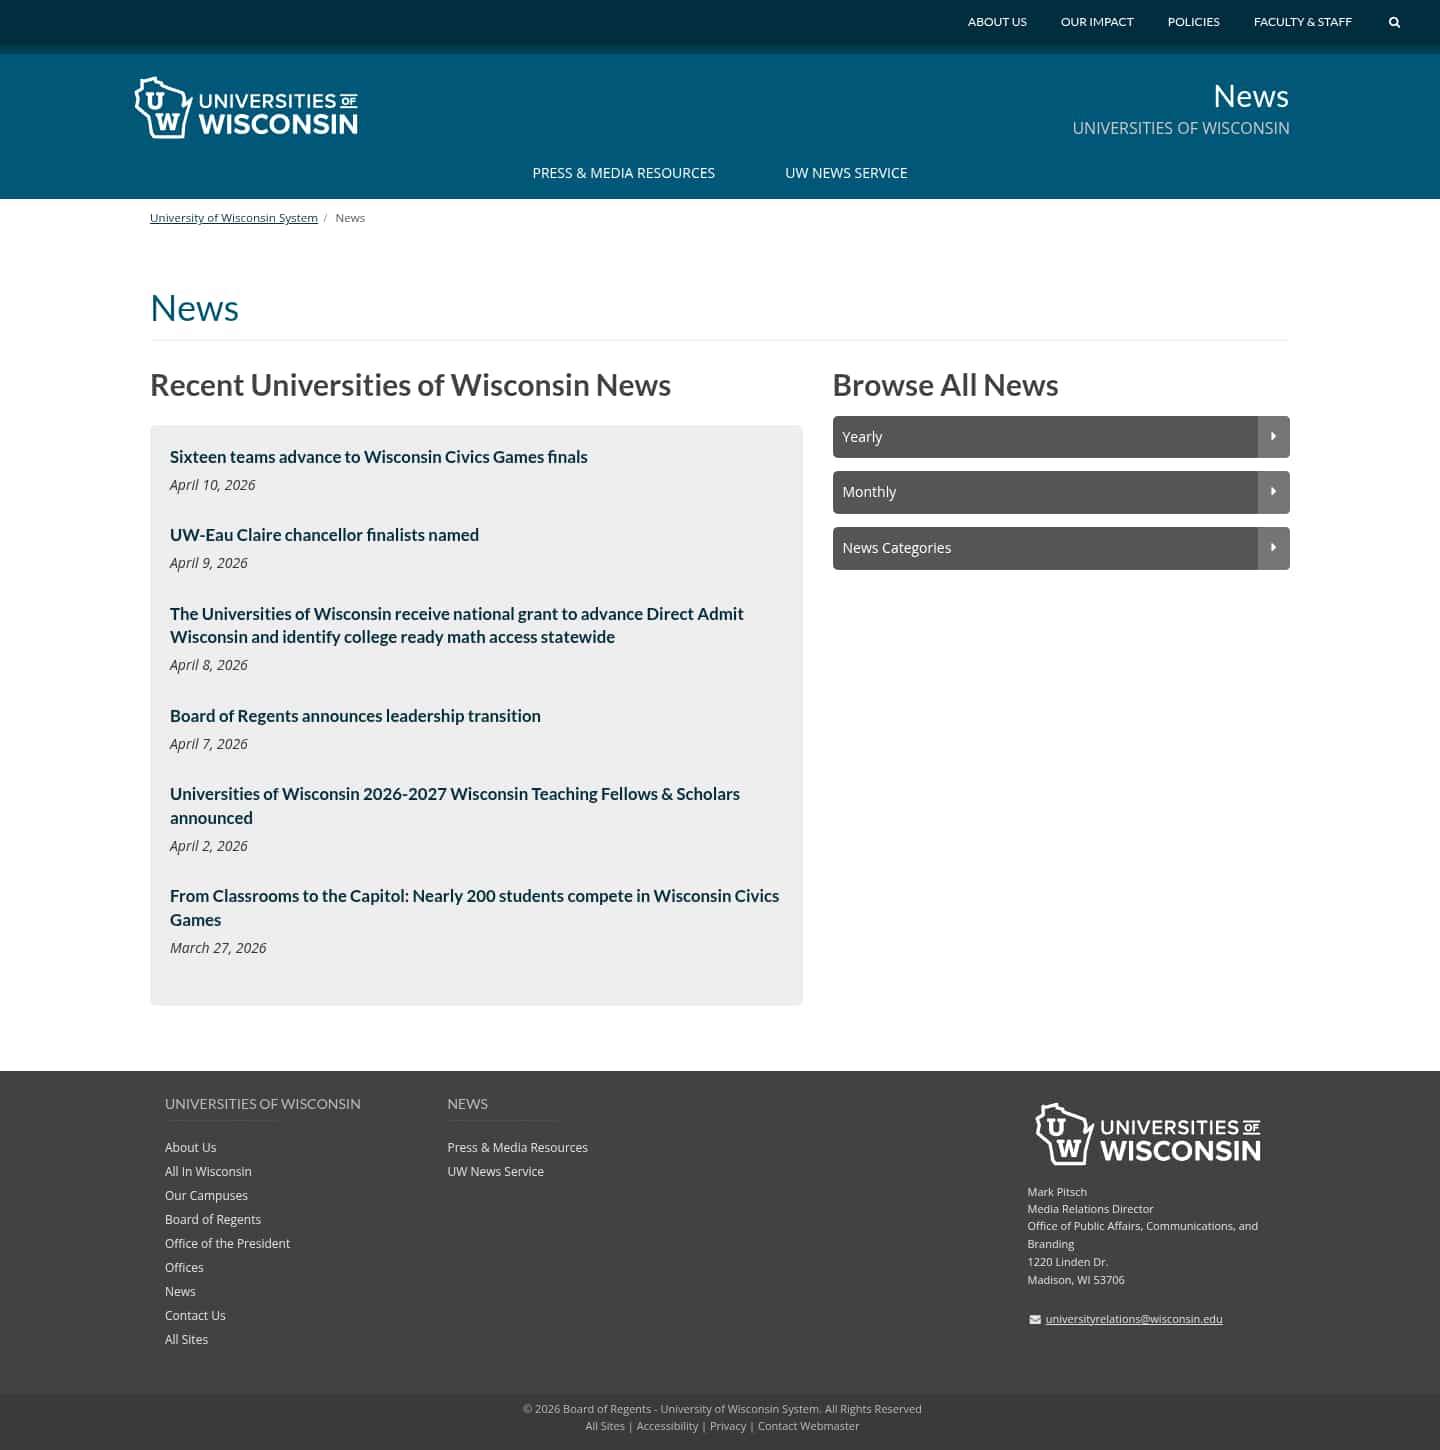Open the POLICIES menu item
Viewport: 1440px width, 1450px height.
click(x=1193, y=21)
